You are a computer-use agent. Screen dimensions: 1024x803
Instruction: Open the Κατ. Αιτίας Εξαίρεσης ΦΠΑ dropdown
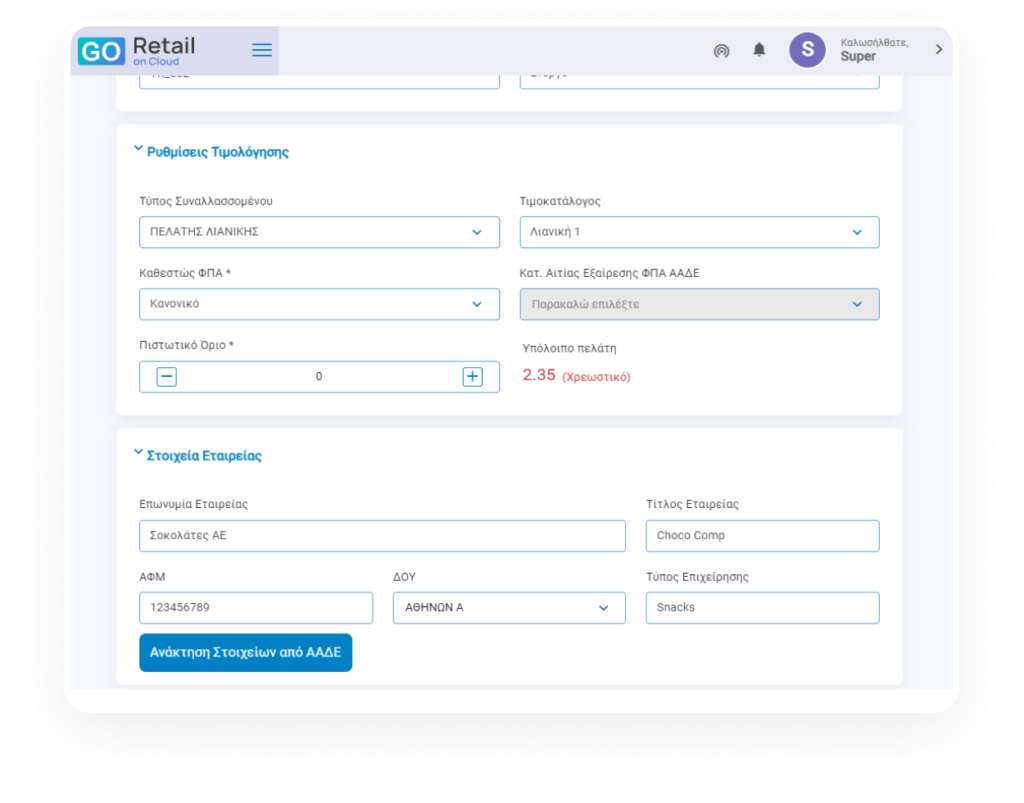click(x=699, y=304)
